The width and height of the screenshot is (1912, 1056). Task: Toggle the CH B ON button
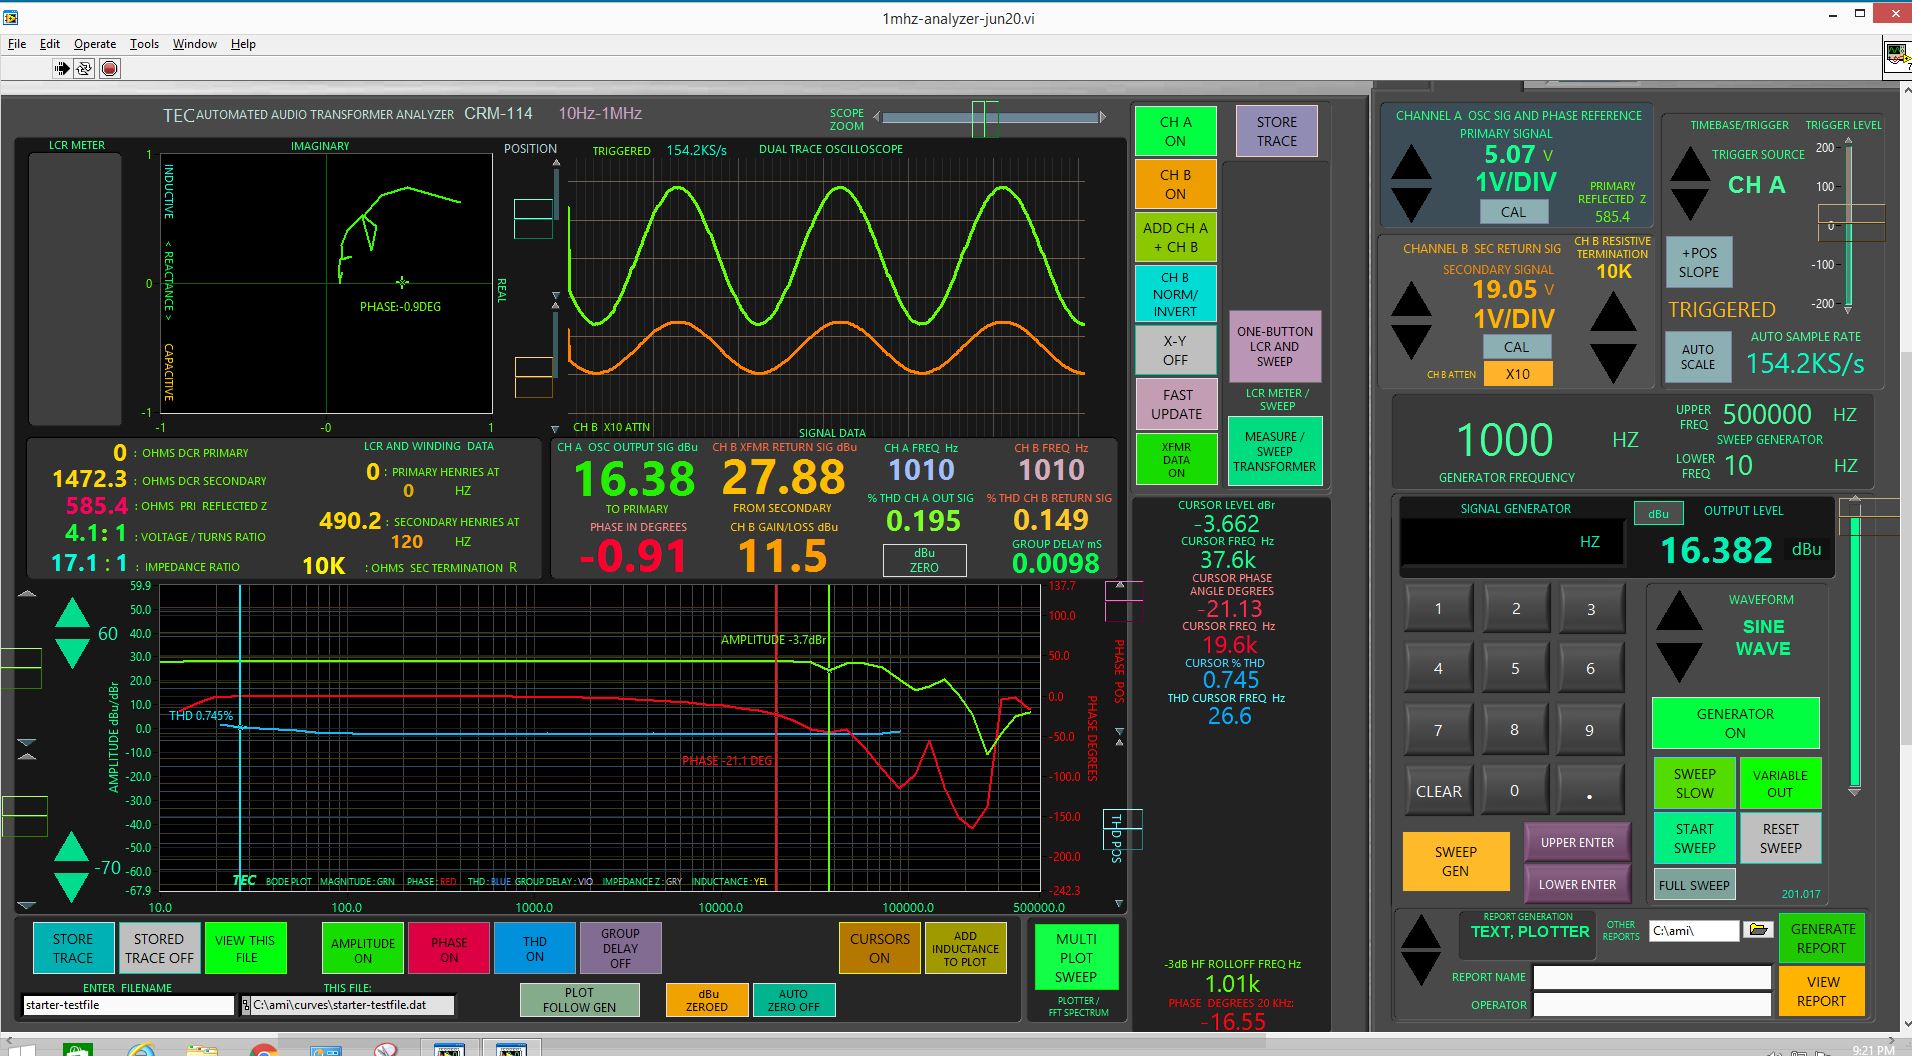1176,184
